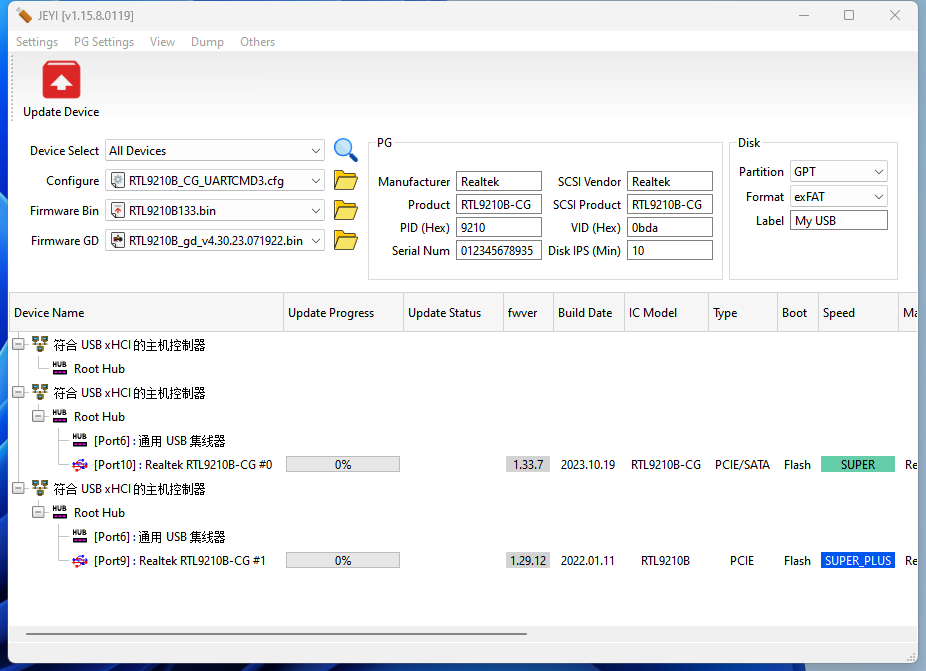The width and height of the screenshot is (926, 671).
Task: Click the red Update Device icon
Action: pos(61,80)
